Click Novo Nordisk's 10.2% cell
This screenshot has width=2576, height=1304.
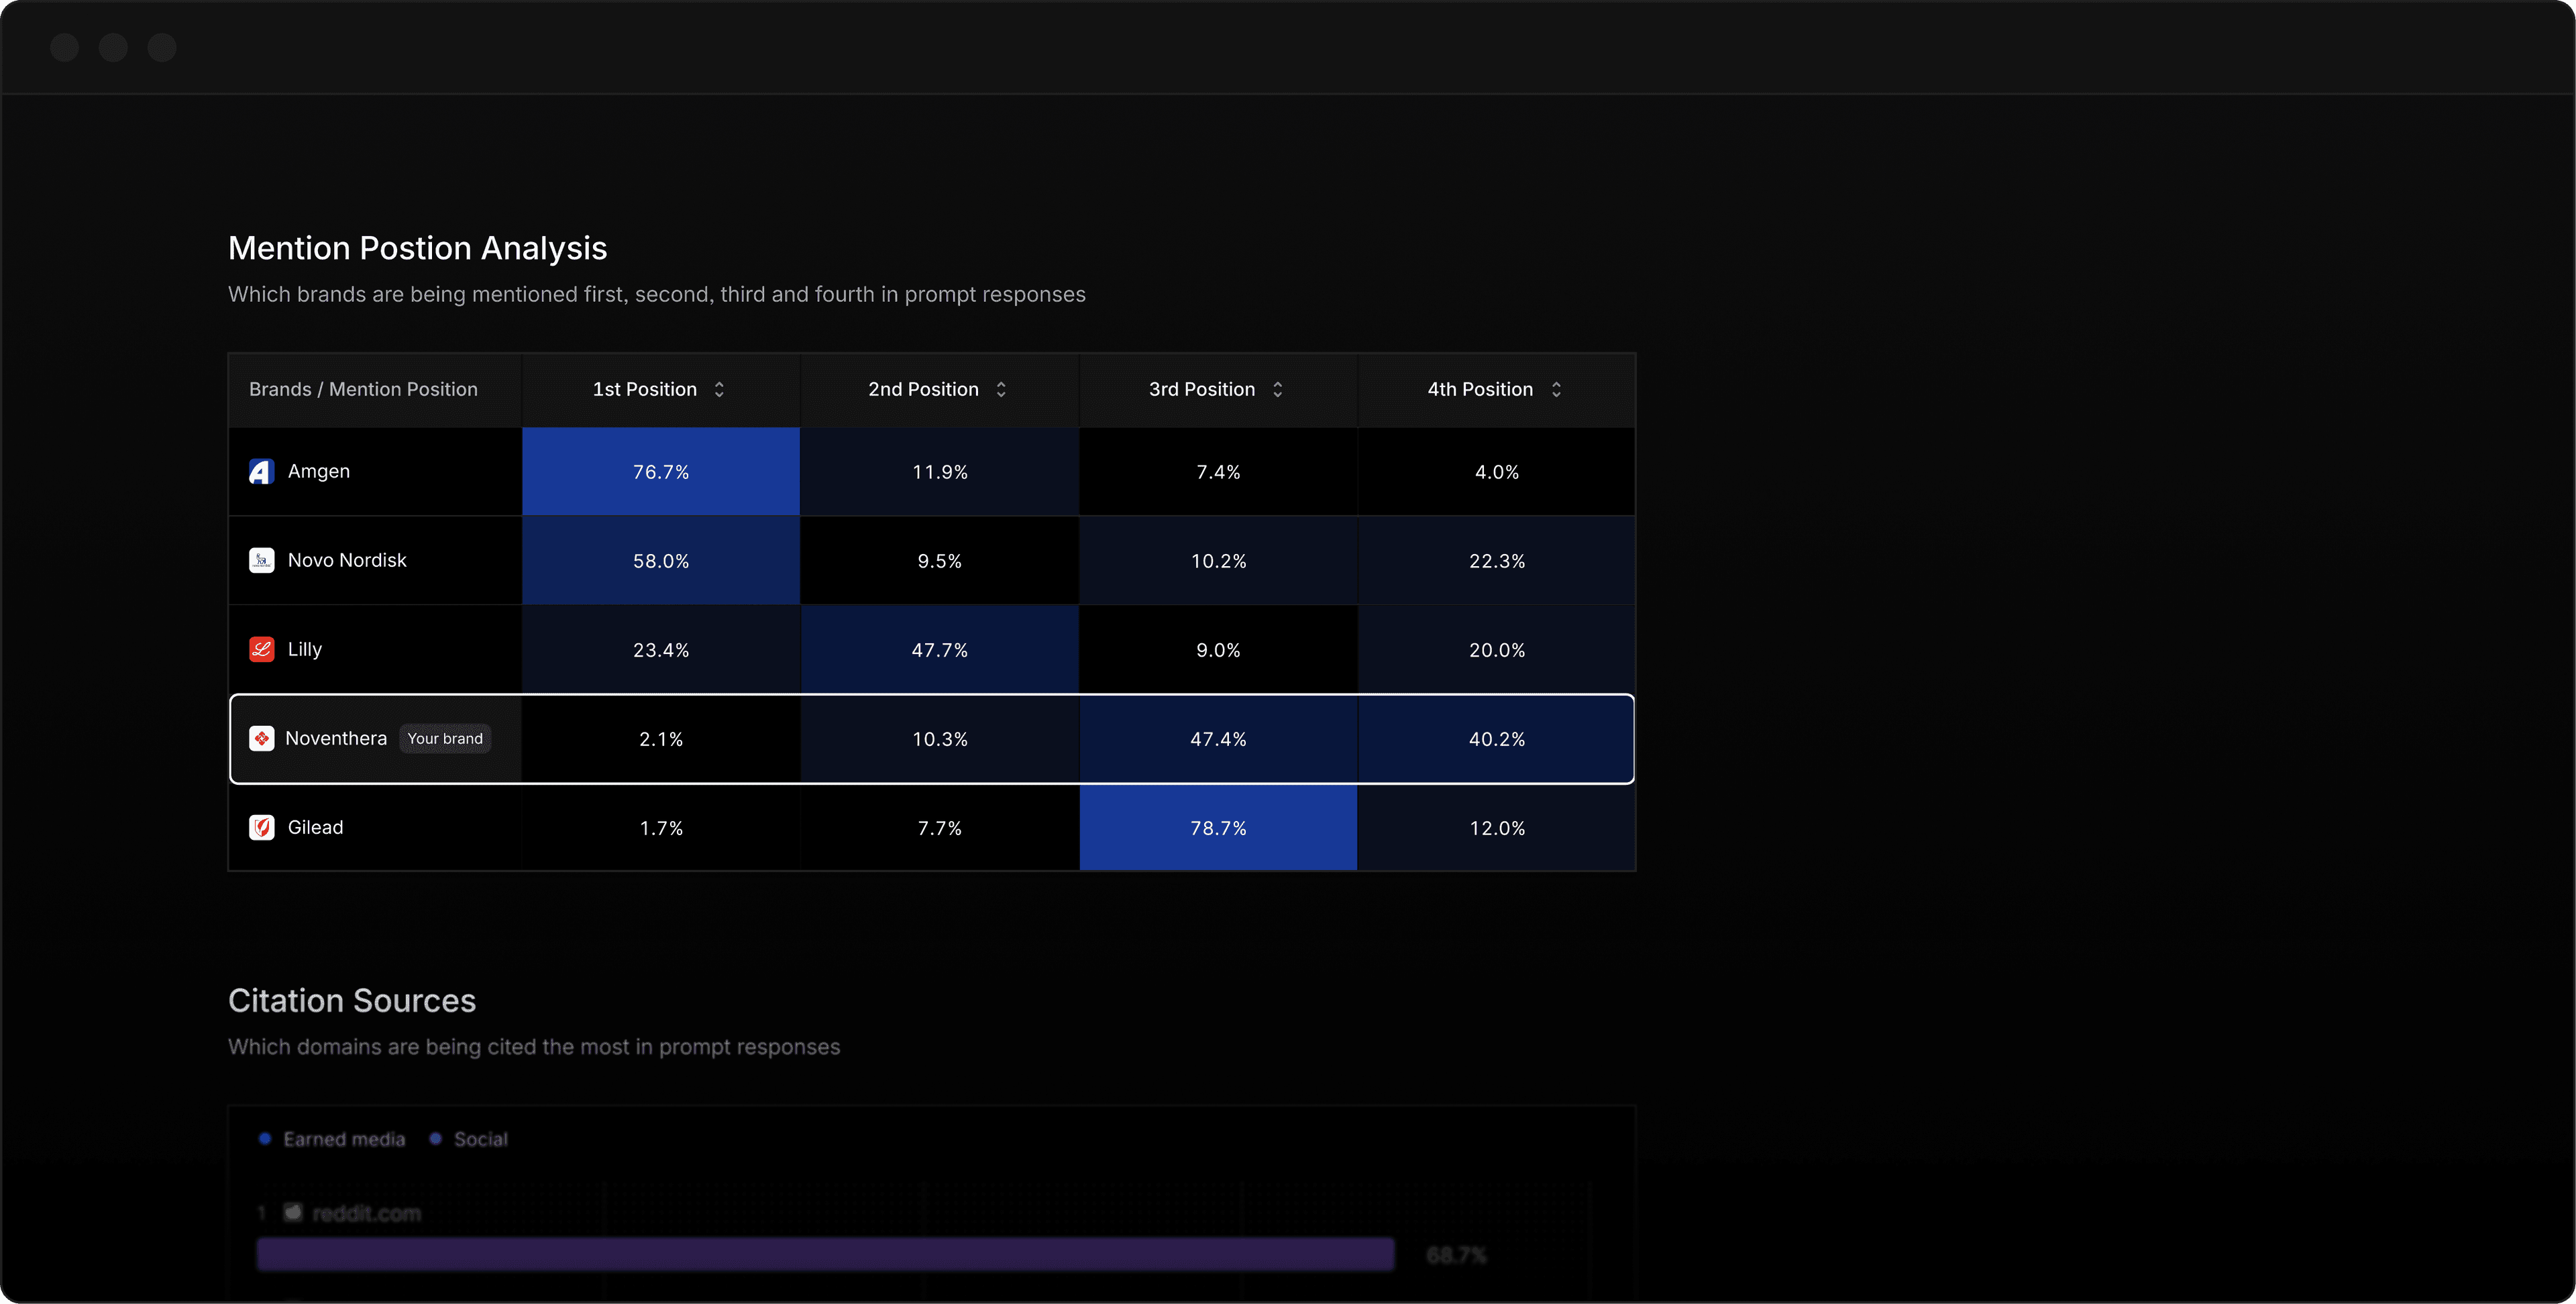1218,561
